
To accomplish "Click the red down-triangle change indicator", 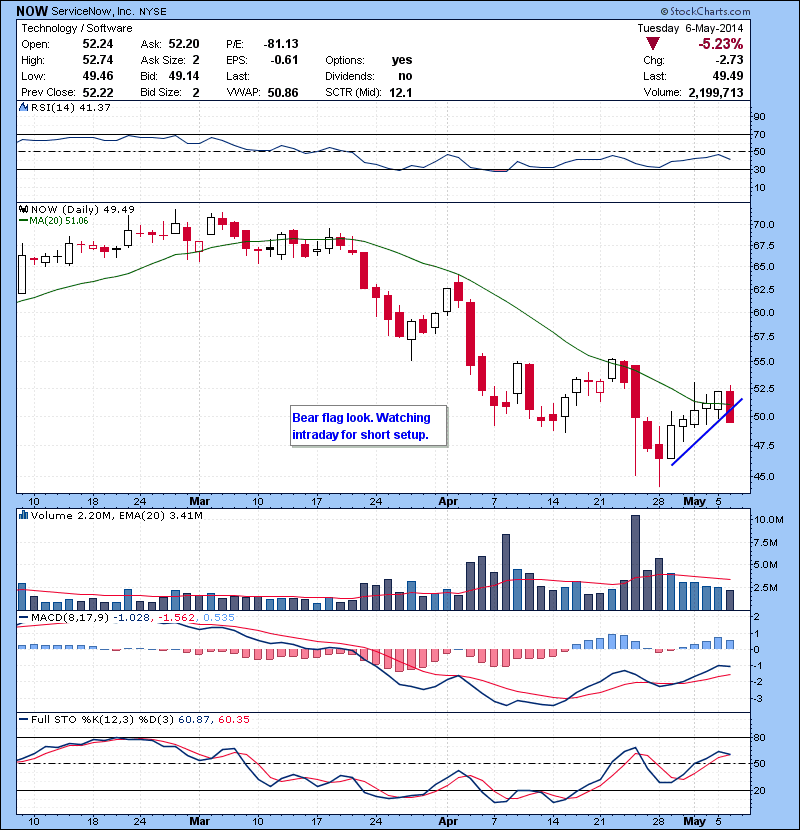I will pyautogui.click(x=653, y=43).
